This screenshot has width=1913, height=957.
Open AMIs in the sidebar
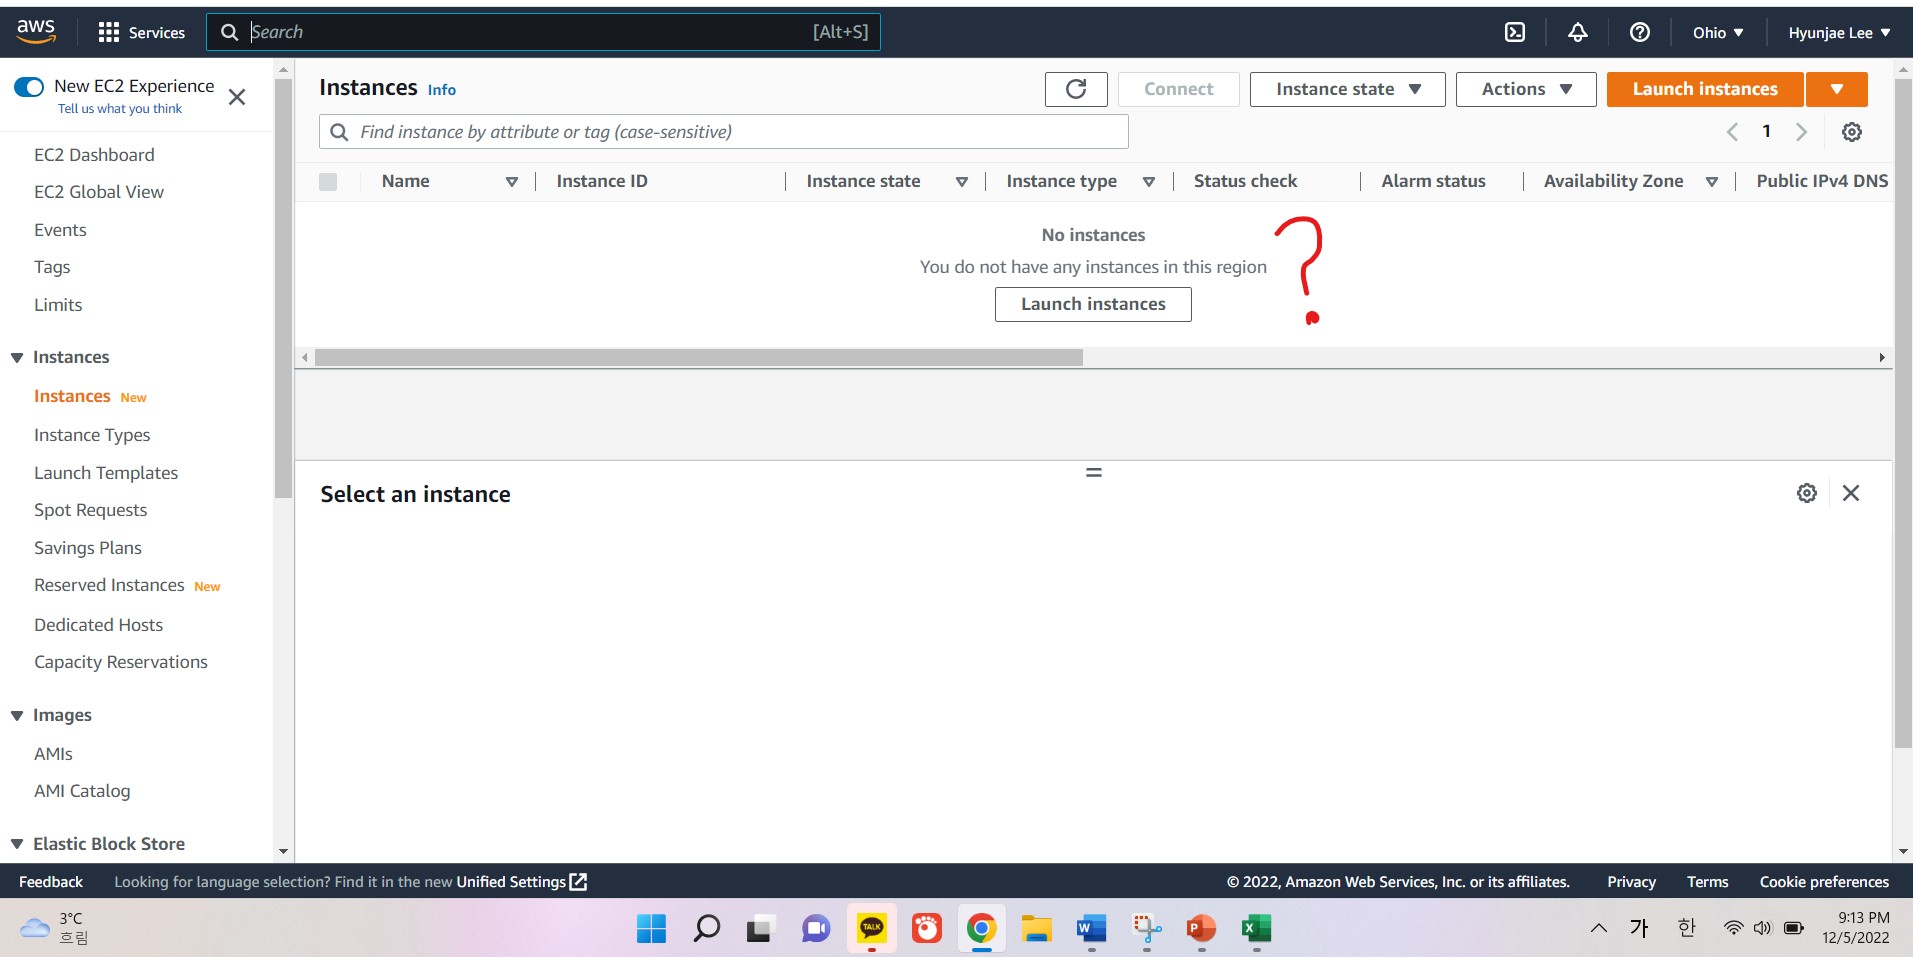(x=53, y=754)
